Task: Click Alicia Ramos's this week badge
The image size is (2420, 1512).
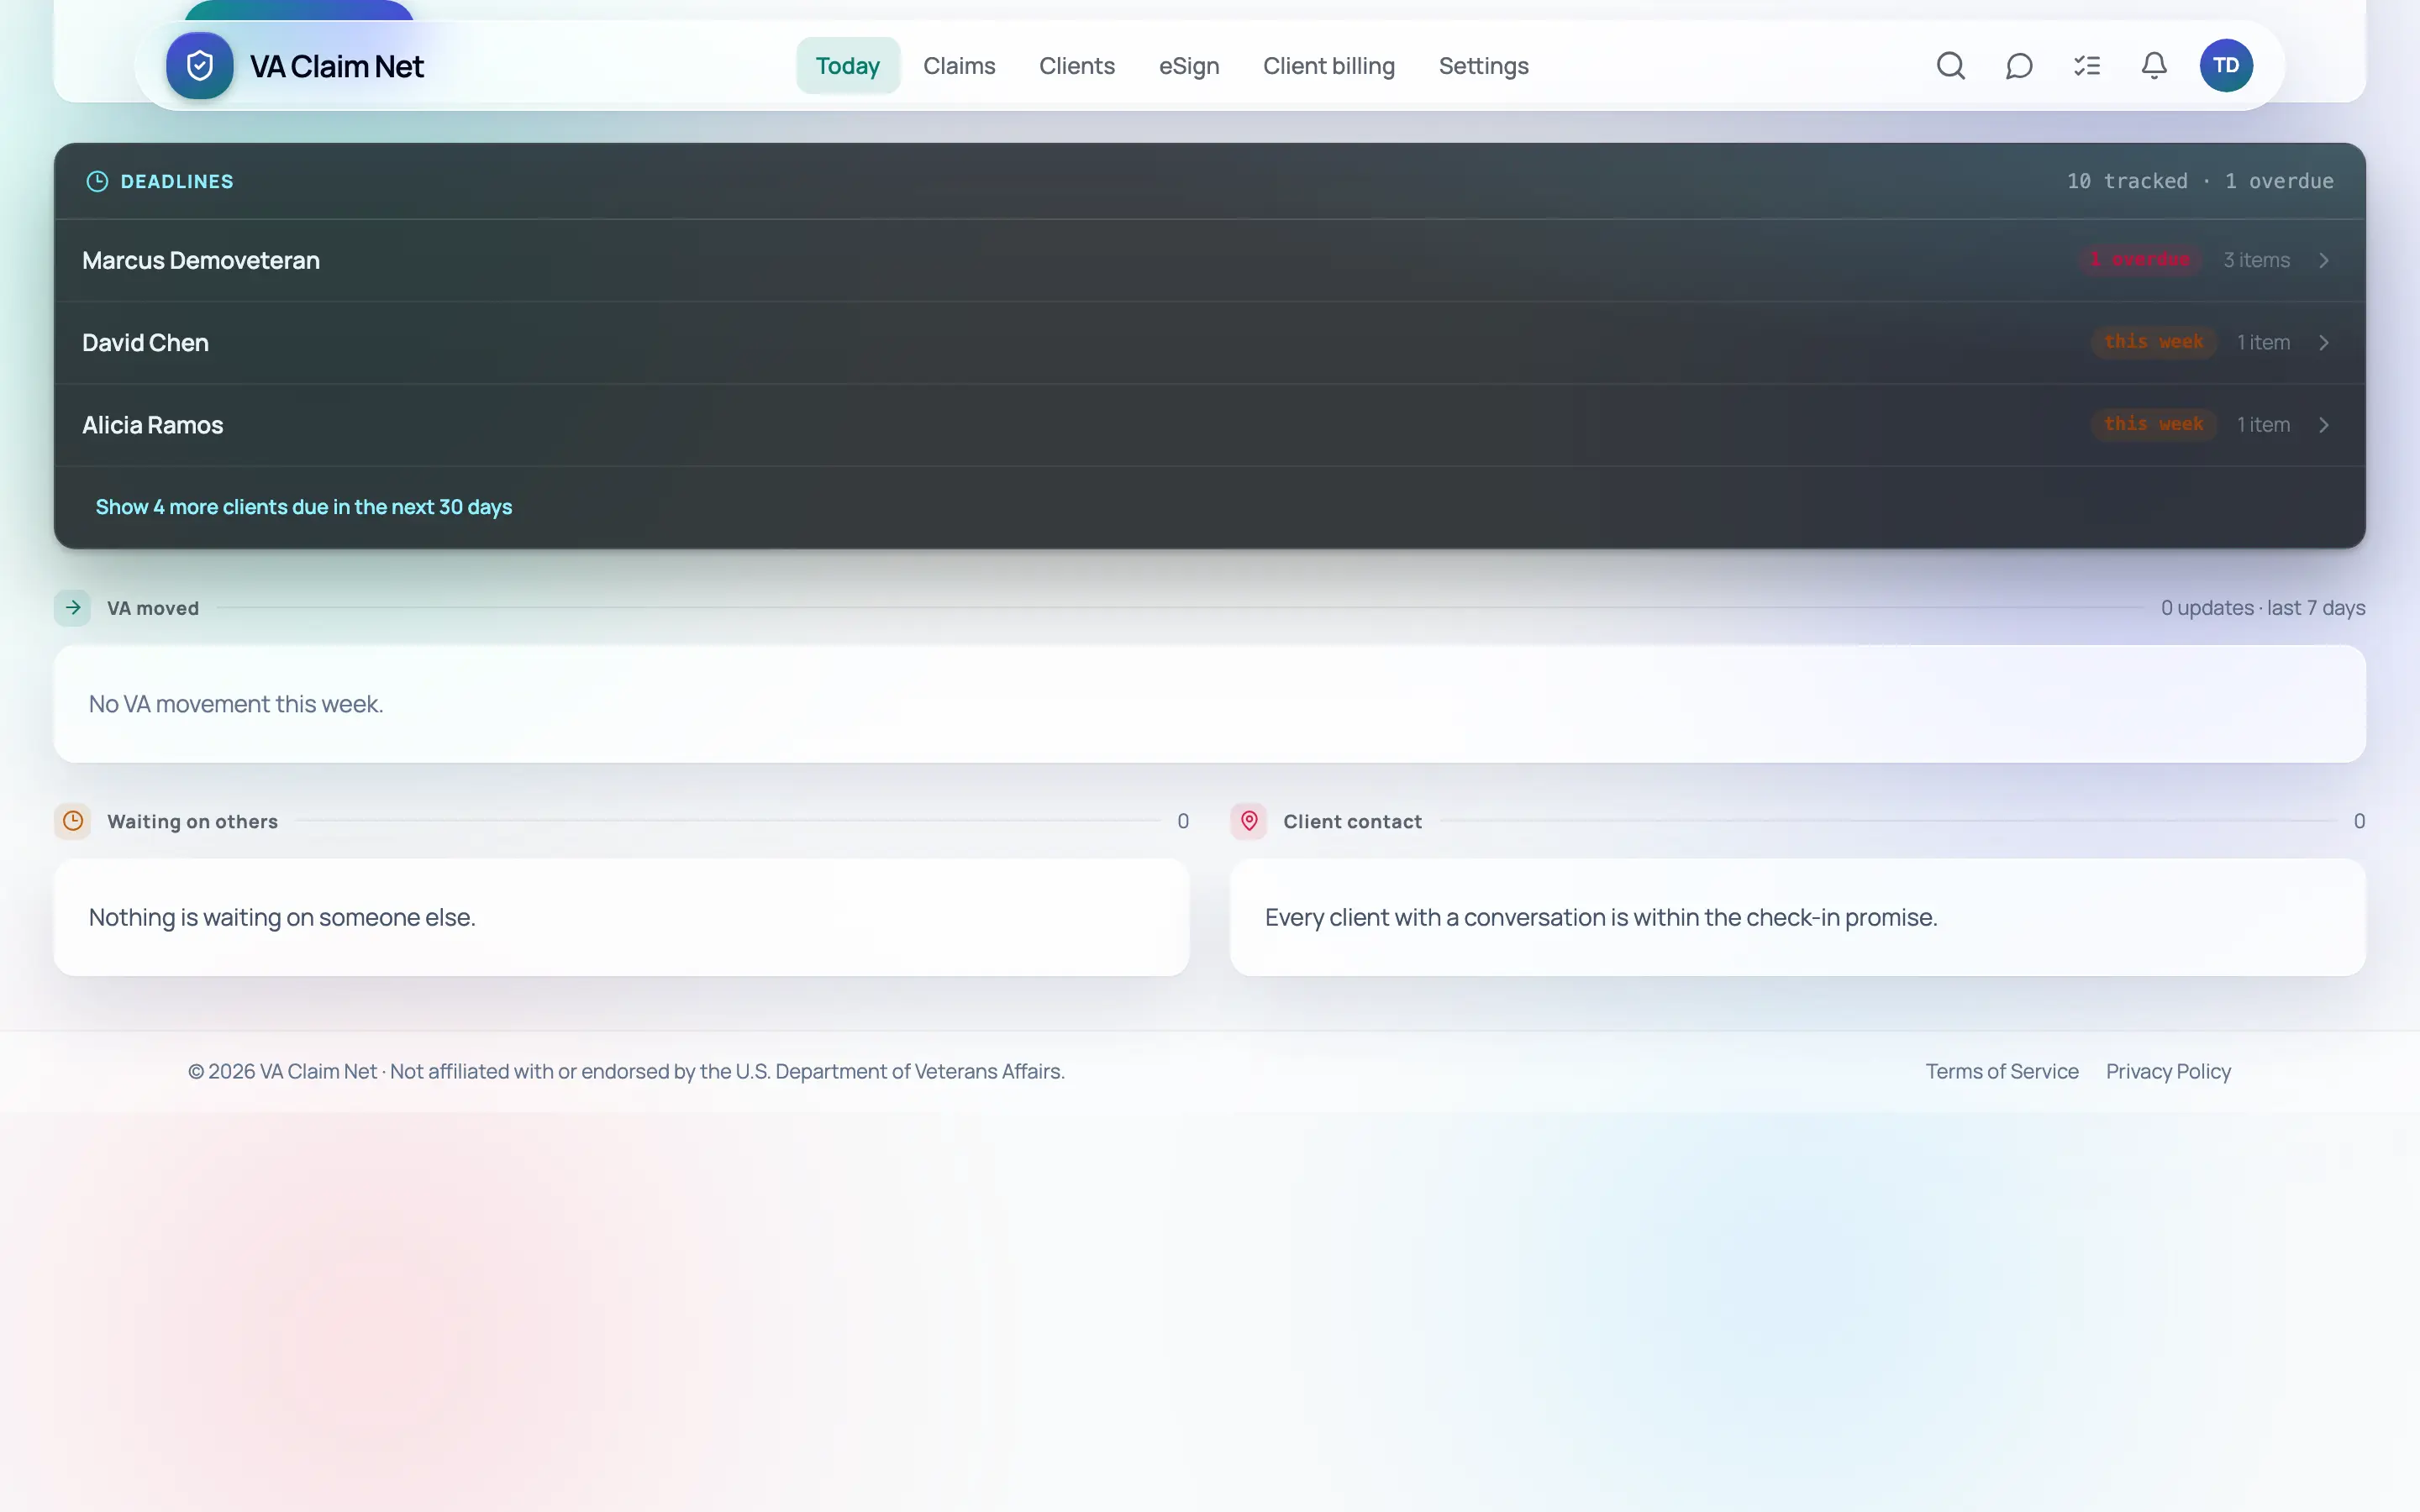Action: click(x=2154, y=424)
